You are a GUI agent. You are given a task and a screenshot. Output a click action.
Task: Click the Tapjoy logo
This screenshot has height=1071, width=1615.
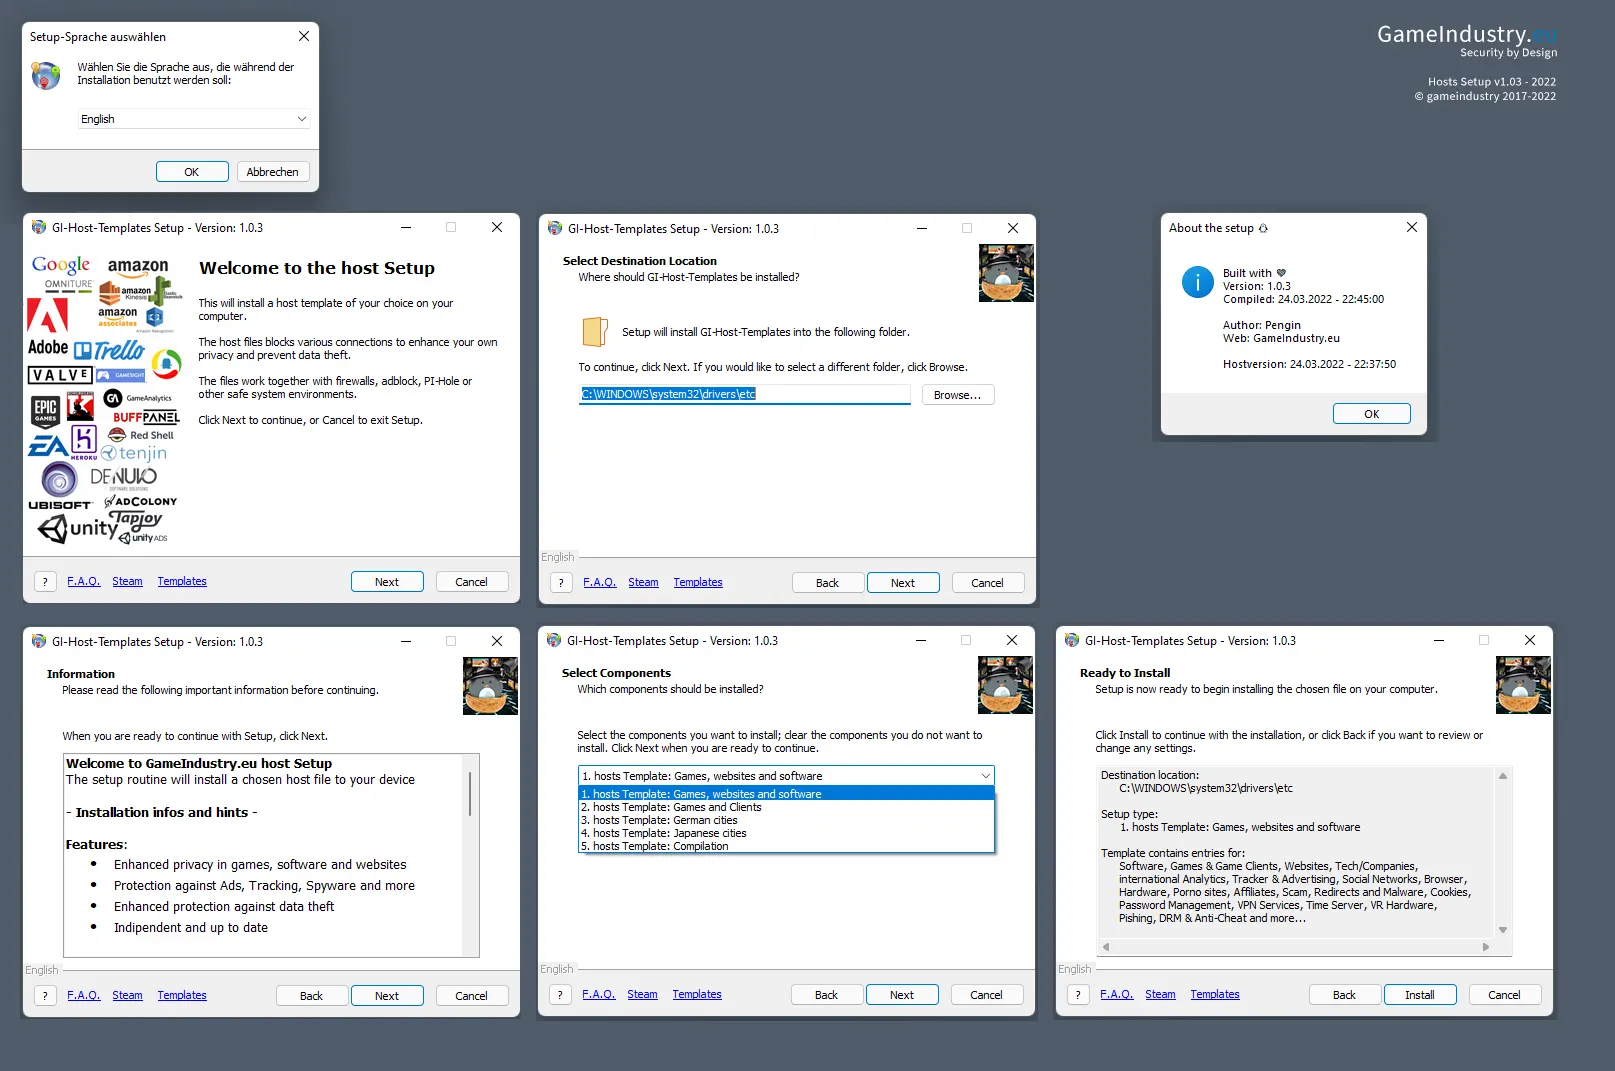[x=136, y=520]
